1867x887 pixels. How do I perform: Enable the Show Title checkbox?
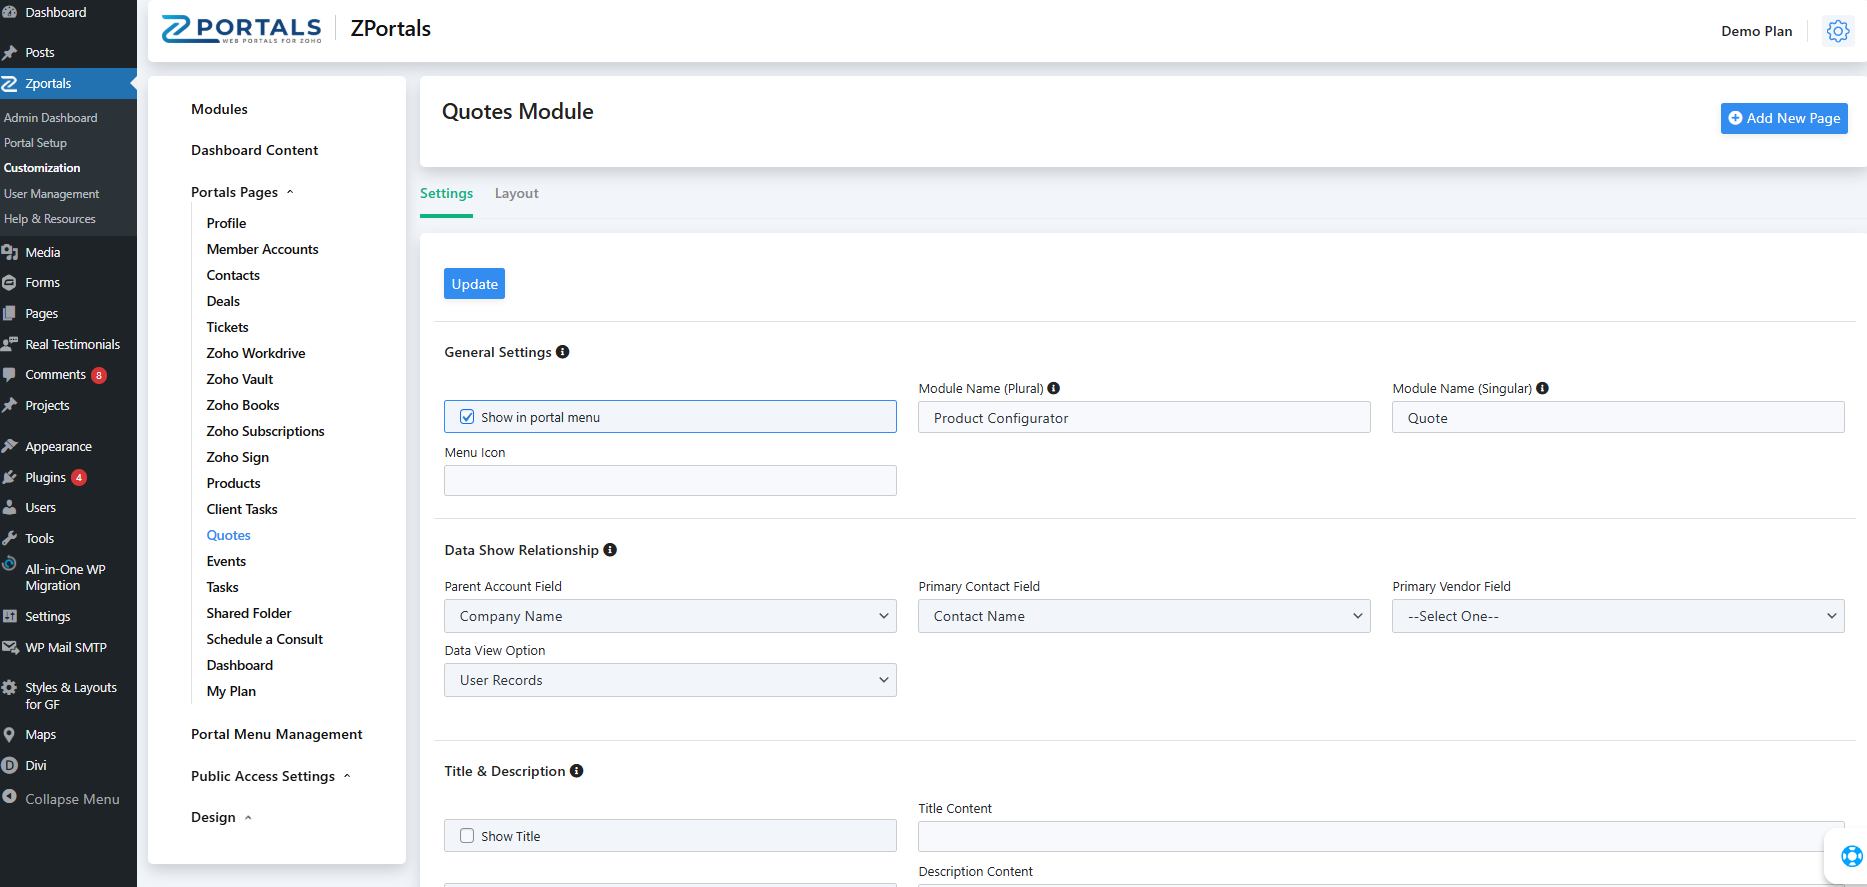(467, 836)
